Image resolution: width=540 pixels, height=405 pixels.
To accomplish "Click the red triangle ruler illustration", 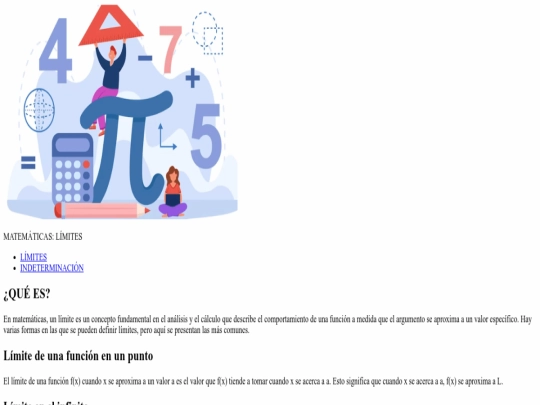I will point(111,25).
